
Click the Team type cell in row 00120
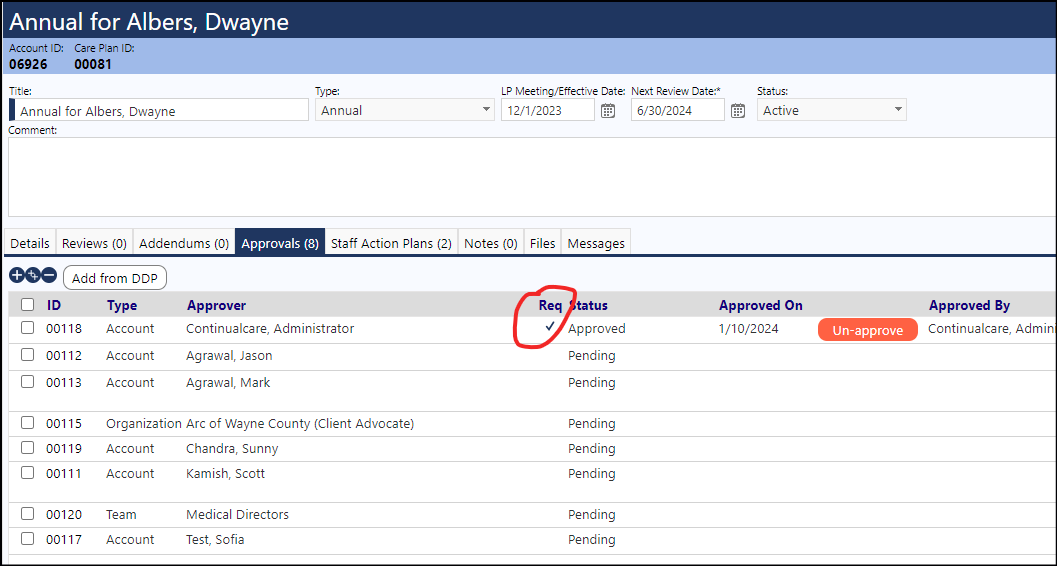pyautogui.click(x=121, y=515)
